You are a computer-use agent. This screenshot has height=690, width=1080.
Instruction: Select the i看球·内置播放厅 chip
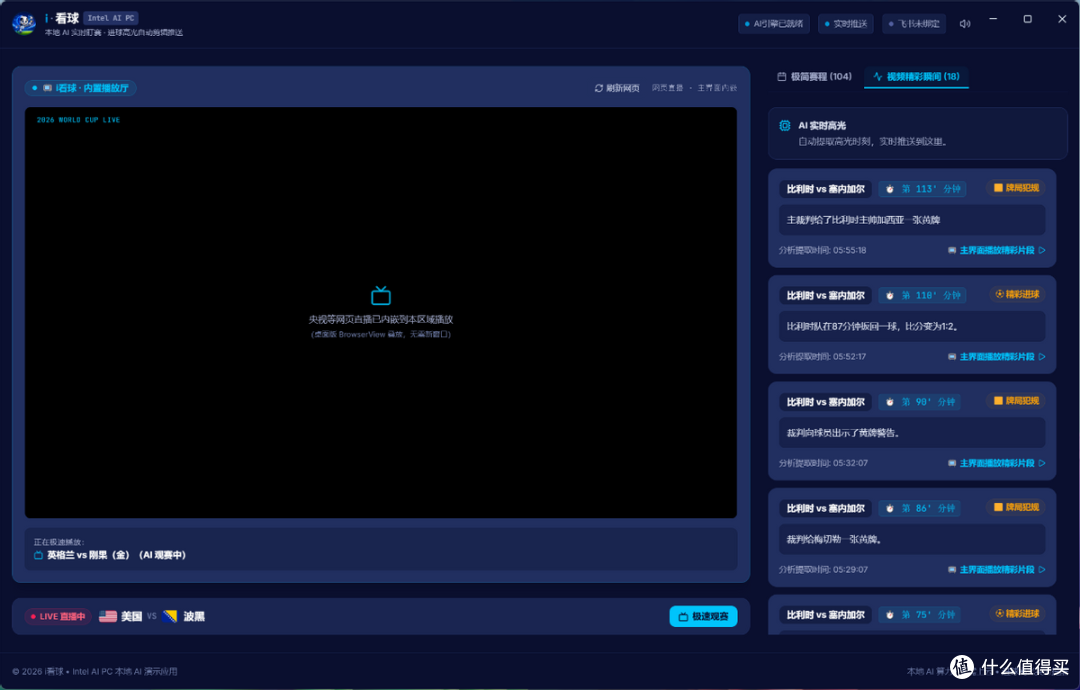click(81, 88)
